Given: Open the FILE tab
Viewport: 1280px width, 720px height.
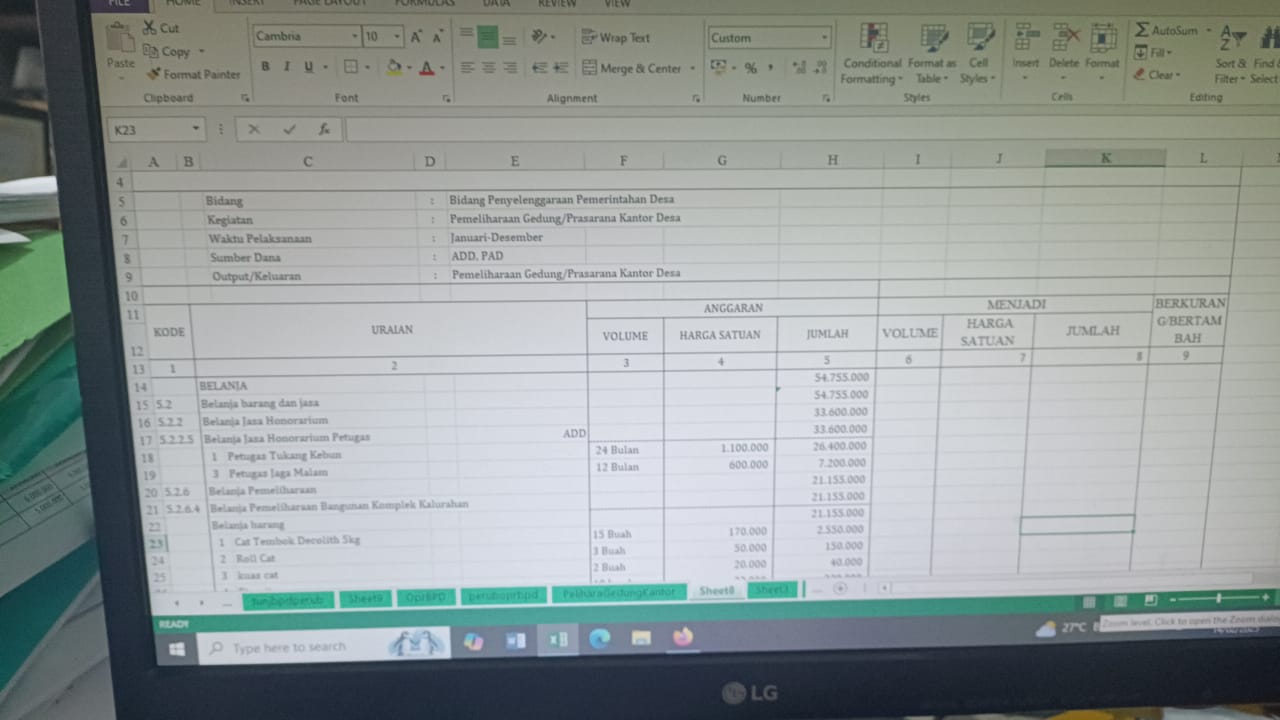Looking at the screenshot, I should point(119,3).
